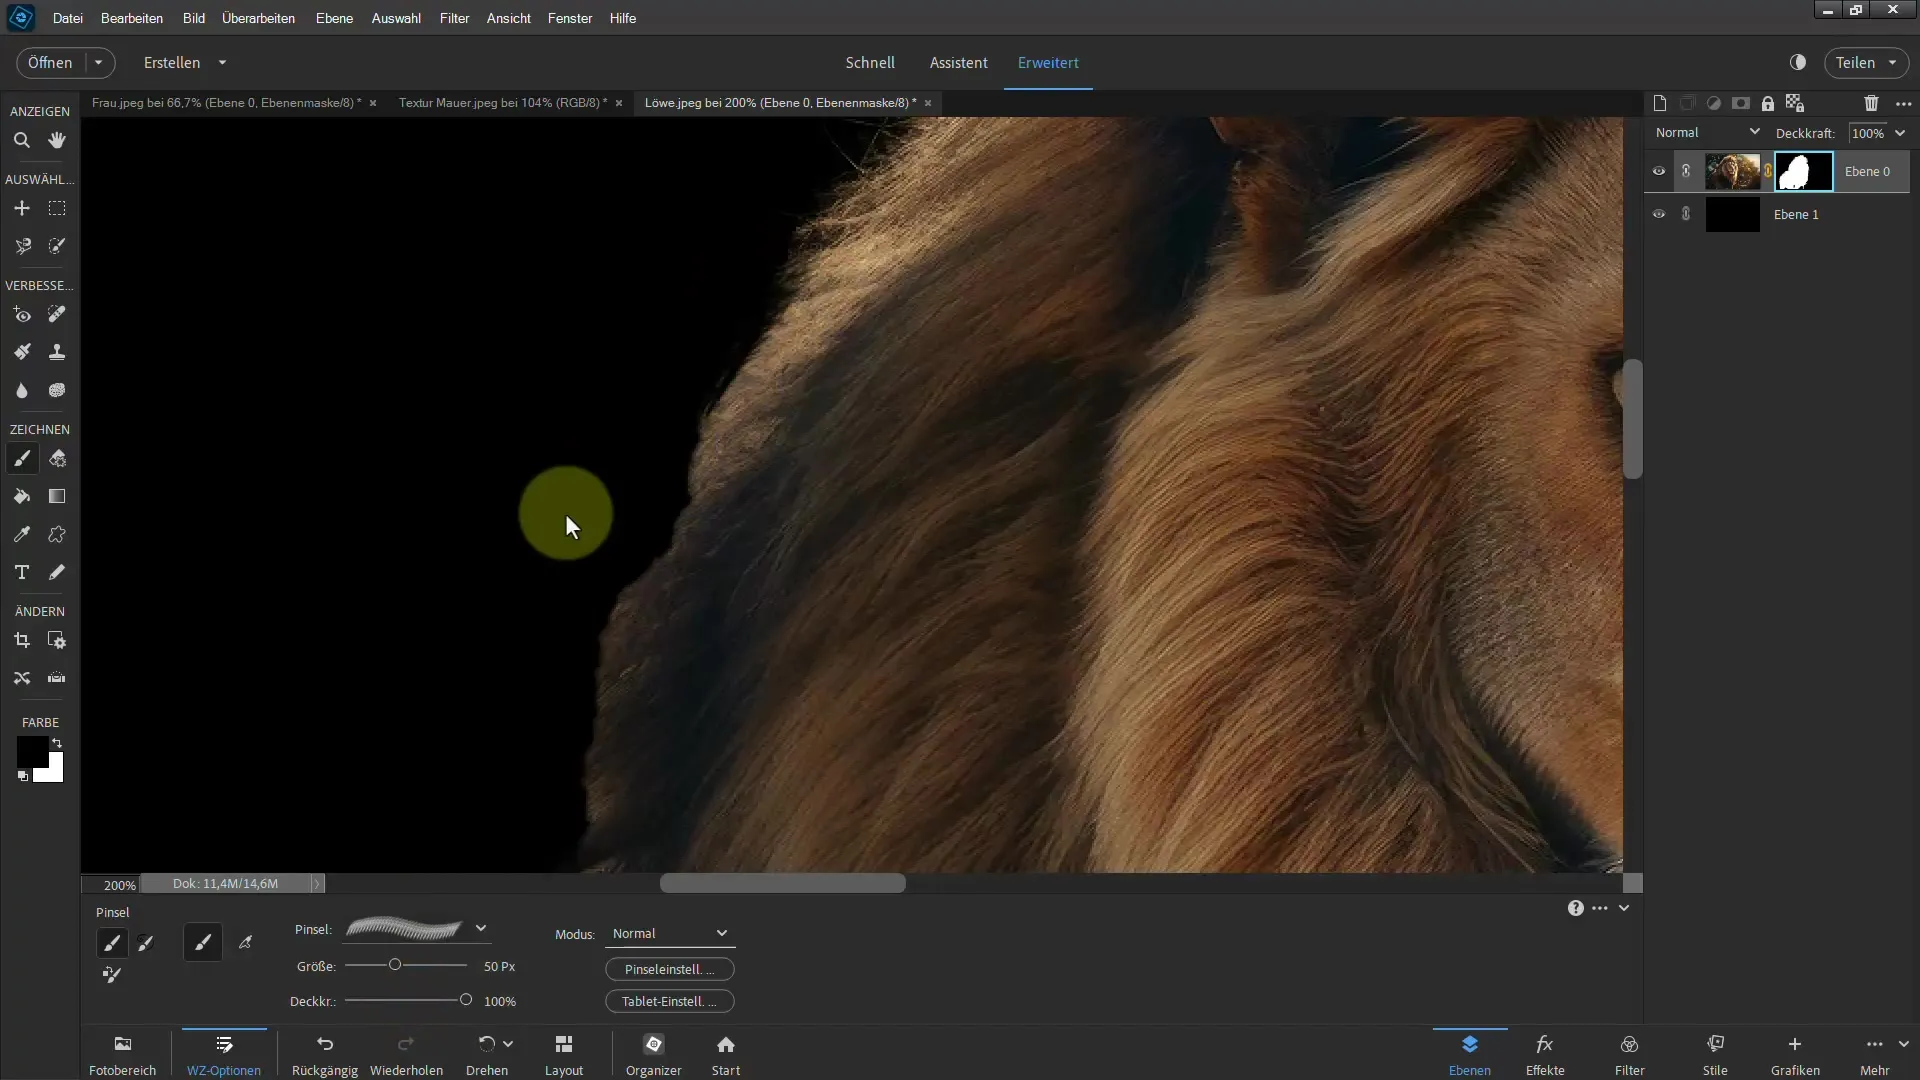The width and height of the screenshot is (1920, 1080).
Task: Enable airbrush mode in brush options
Action: (246, 942)
